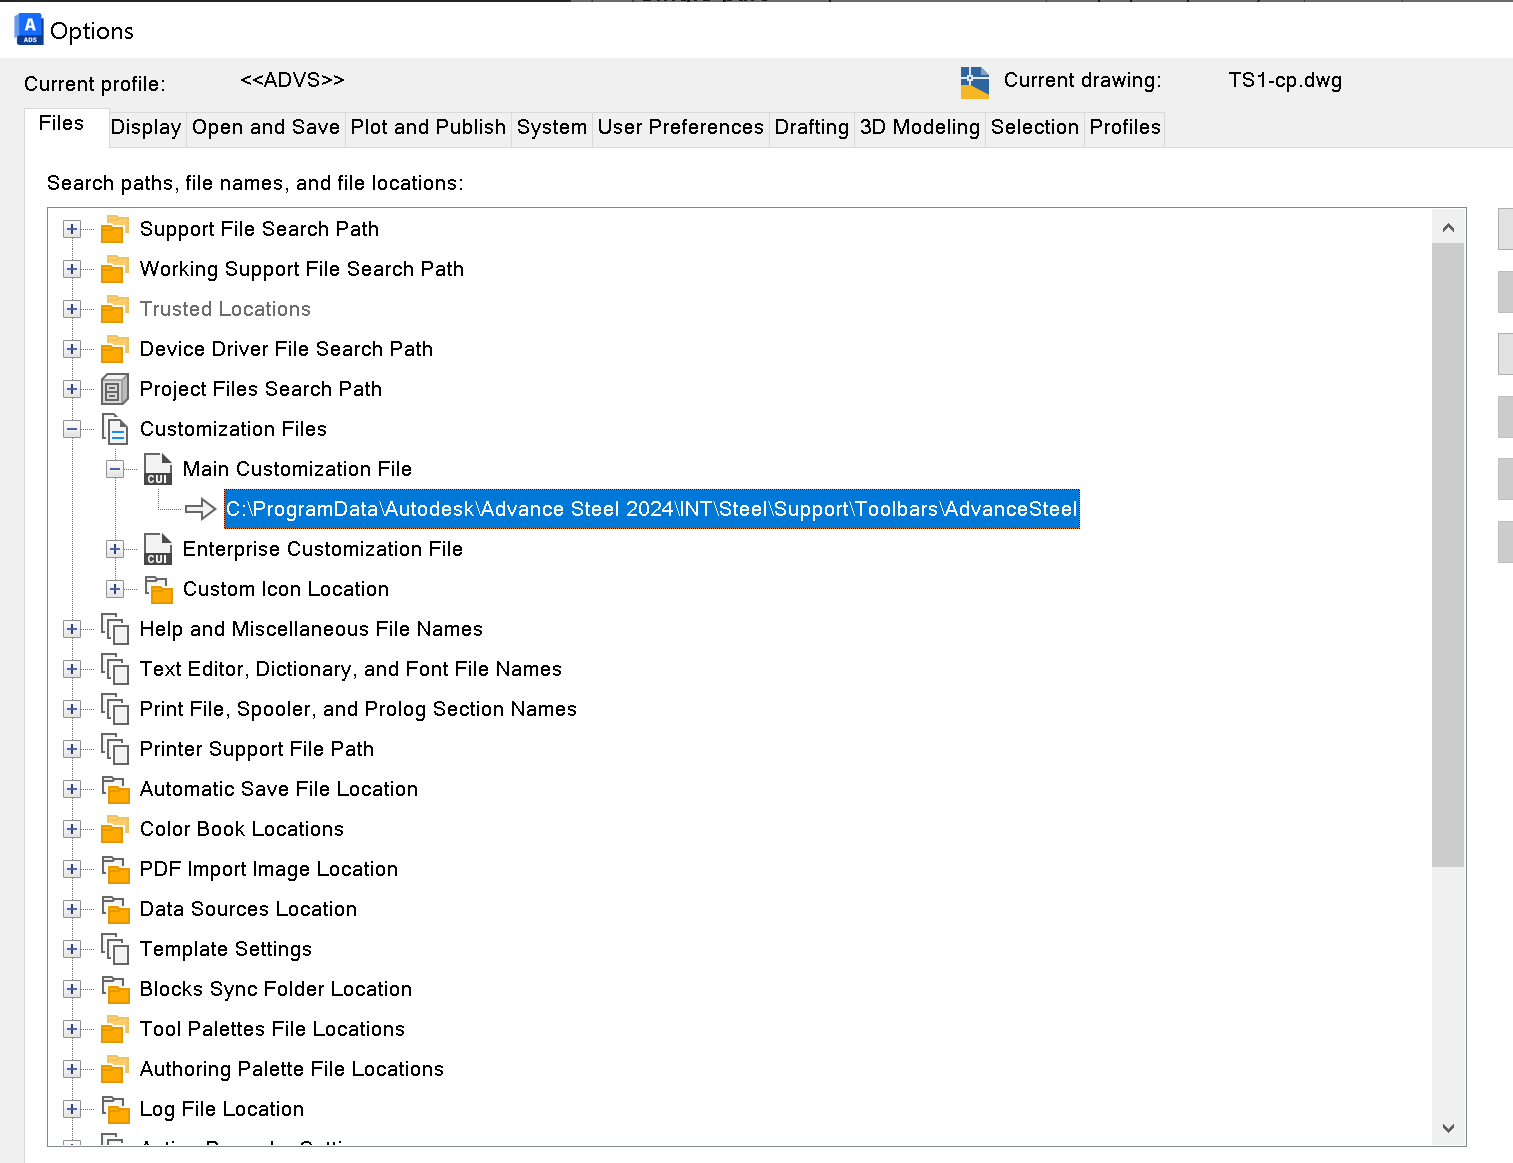
Task: Click the Project Files Search Path icon
Action: click(115, 389)
